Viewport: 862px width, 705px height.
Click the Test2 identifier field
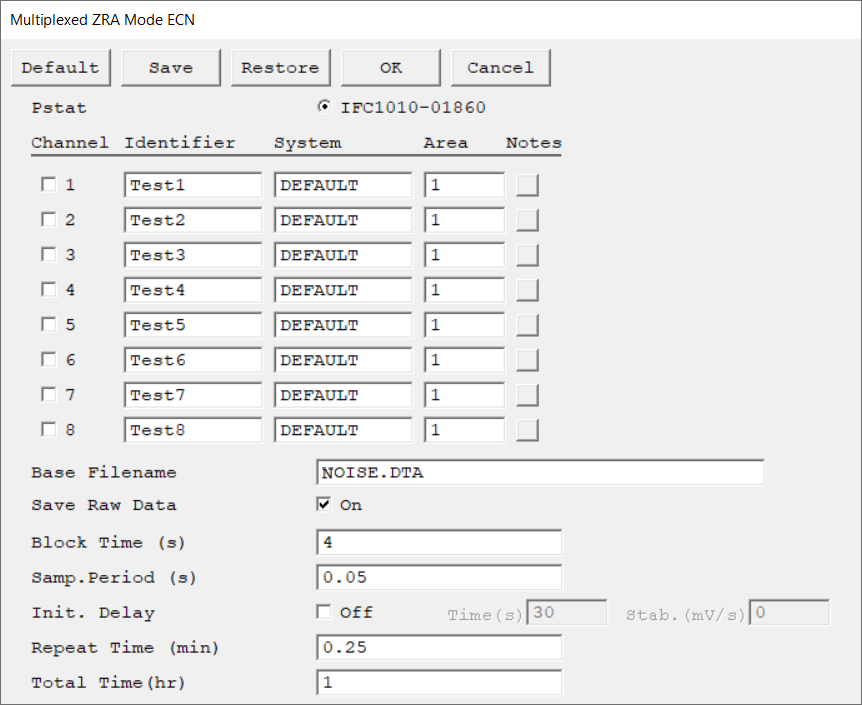click(193, 220)
